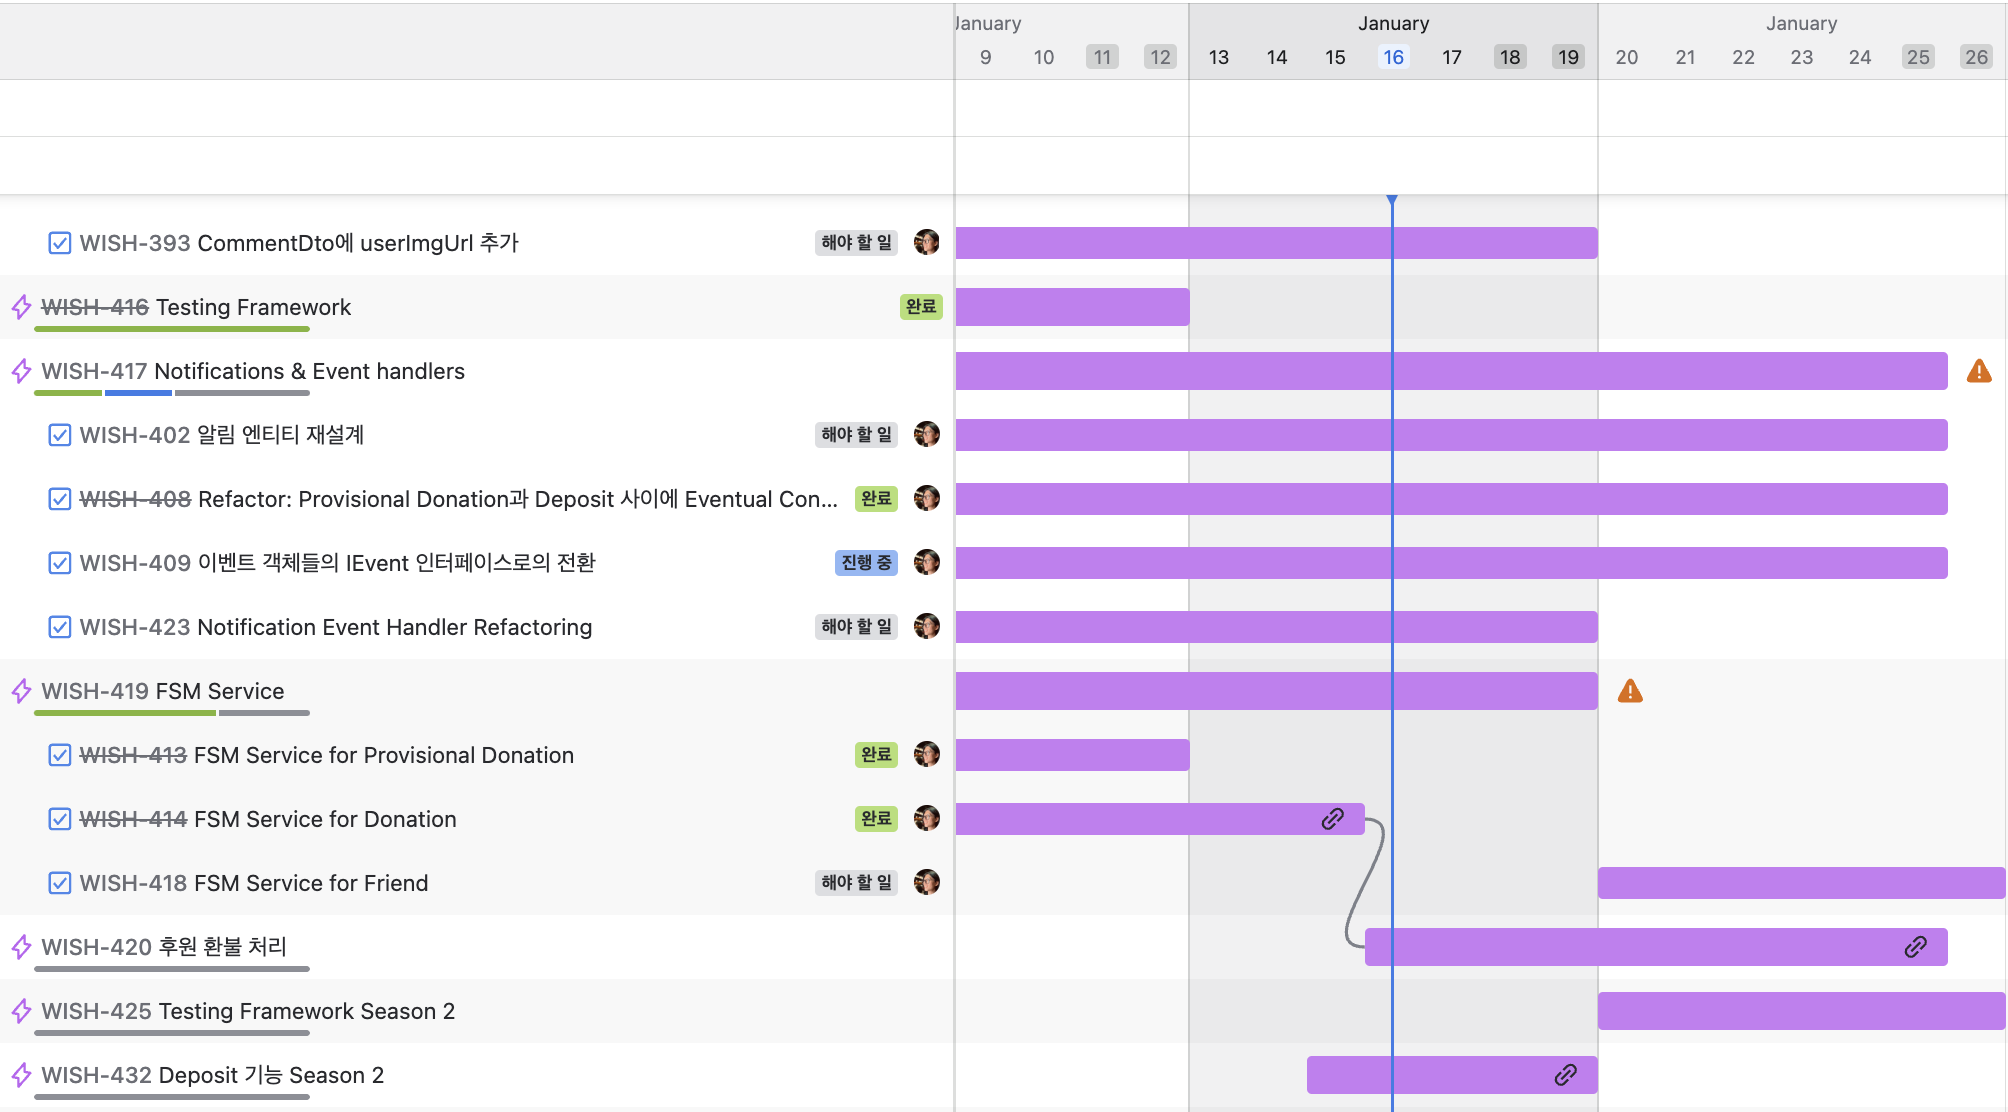Open status dropdown '해야 할 일' on WISH-393
This screenshot has width=2008, height=1112.
(856, 243)
